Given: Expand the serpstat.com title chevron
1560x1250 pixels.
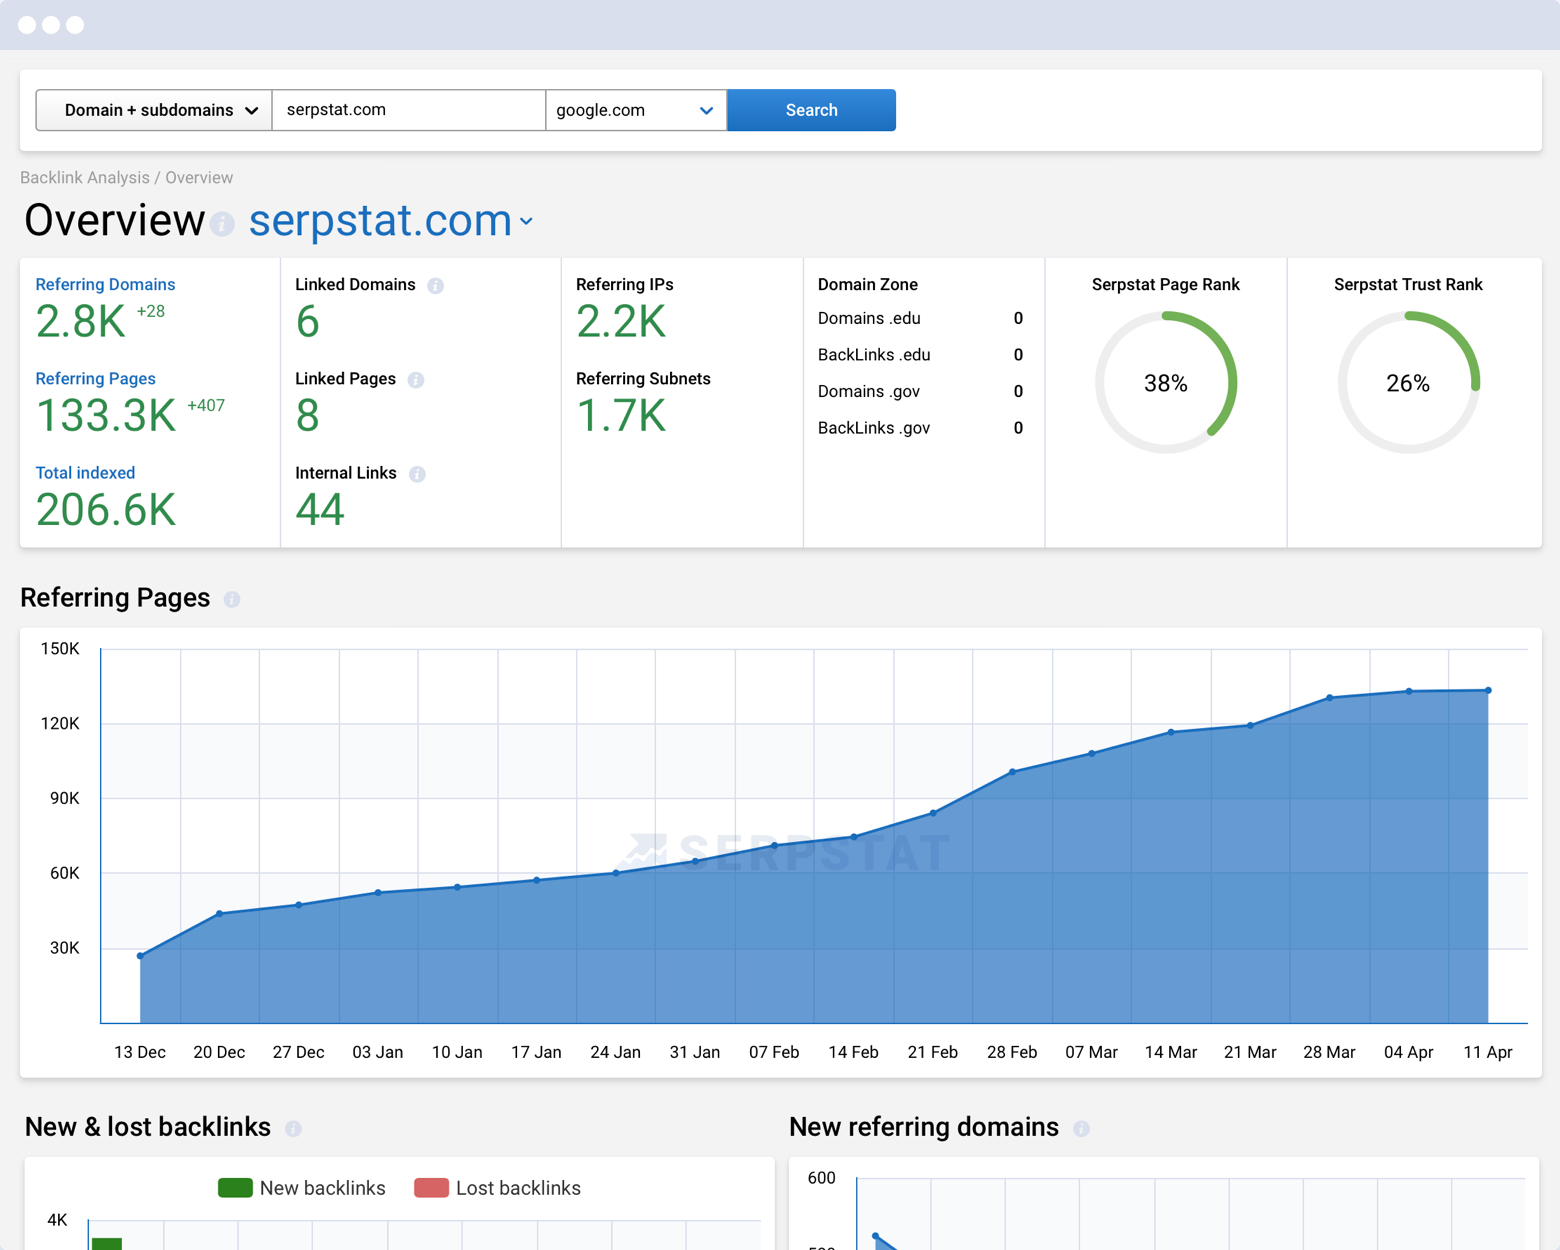Looking at the screenshot, I should tap(527, 222).
